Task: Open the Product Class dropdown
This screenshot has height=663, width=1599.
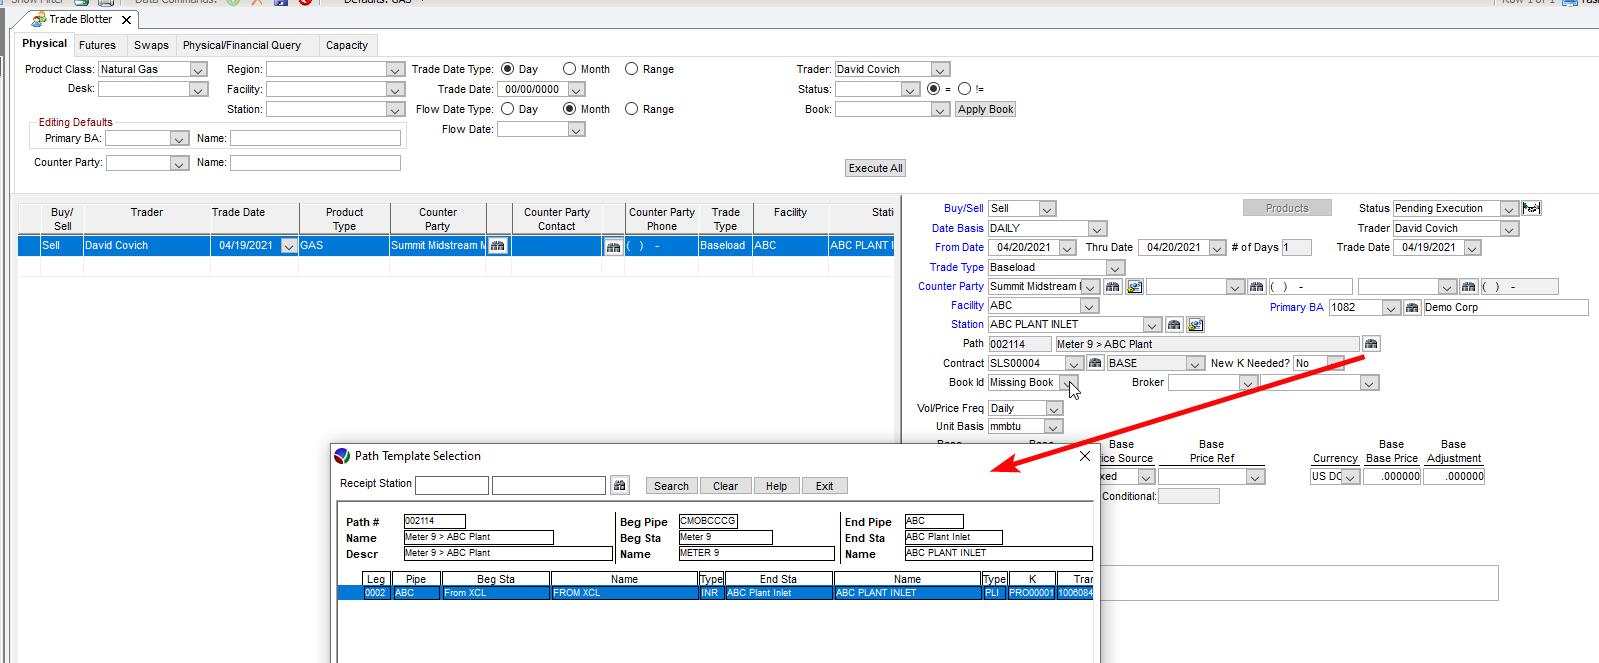Action: (198, 69)
